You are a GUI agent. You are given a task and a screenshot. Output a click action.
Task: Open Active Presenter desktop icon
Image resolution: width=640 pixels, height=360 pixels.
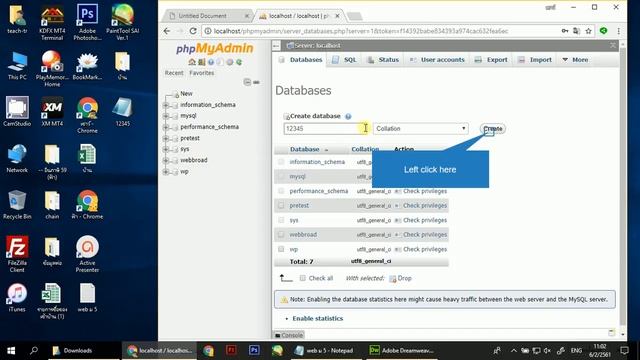point(87,254)
